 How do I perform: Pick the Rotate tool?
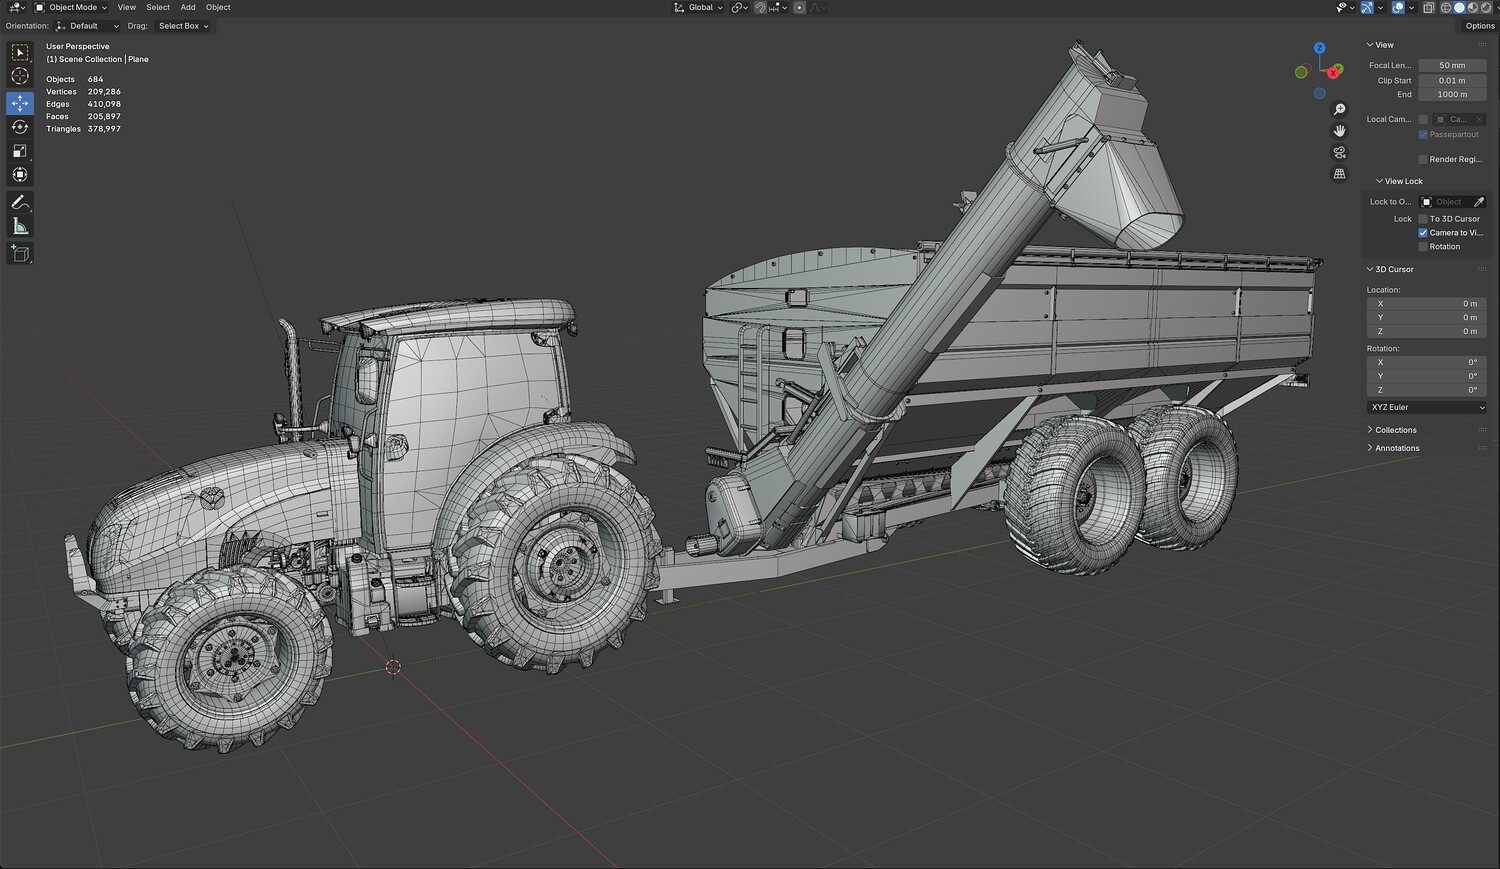pyautogui.click(x=20, y=127)
